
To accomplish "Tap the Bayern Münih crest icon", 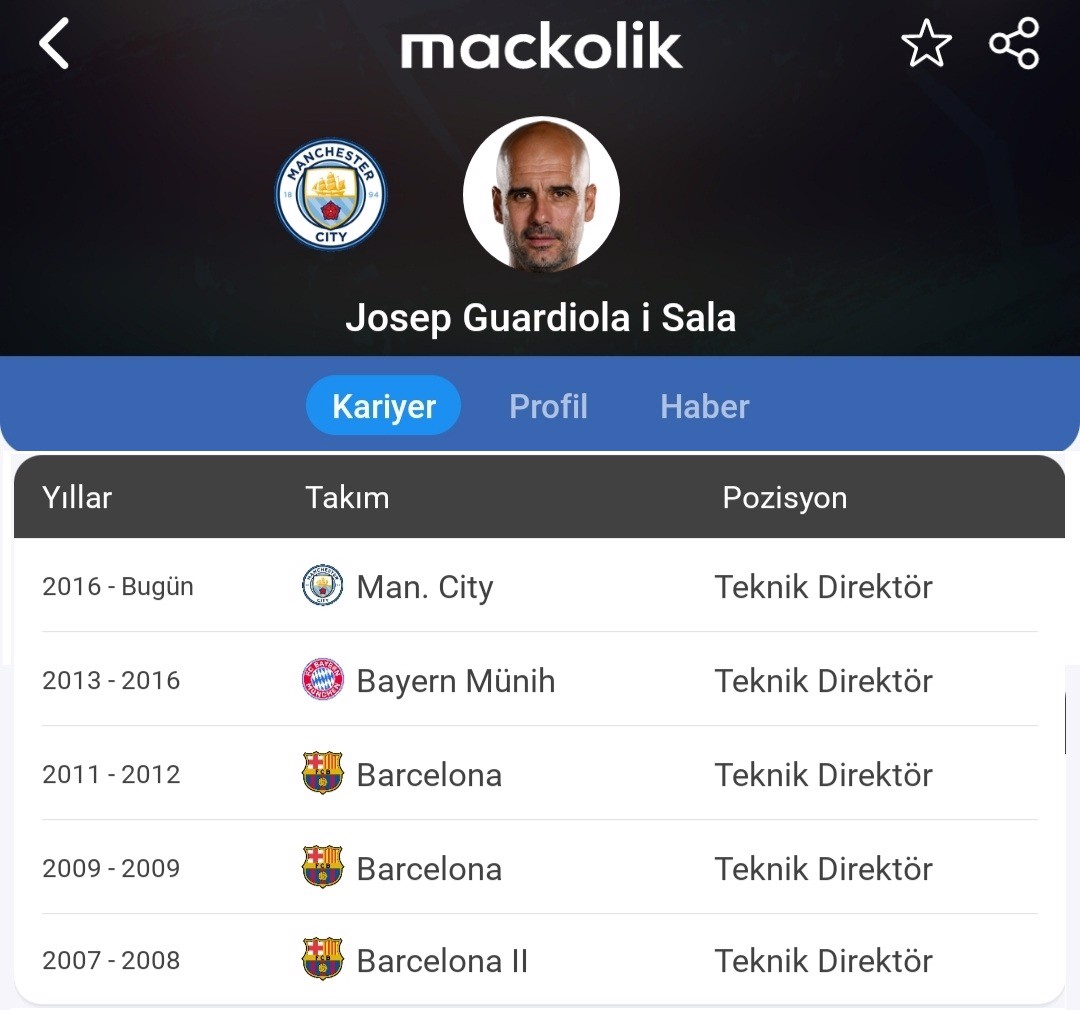I will click(322, 679).
